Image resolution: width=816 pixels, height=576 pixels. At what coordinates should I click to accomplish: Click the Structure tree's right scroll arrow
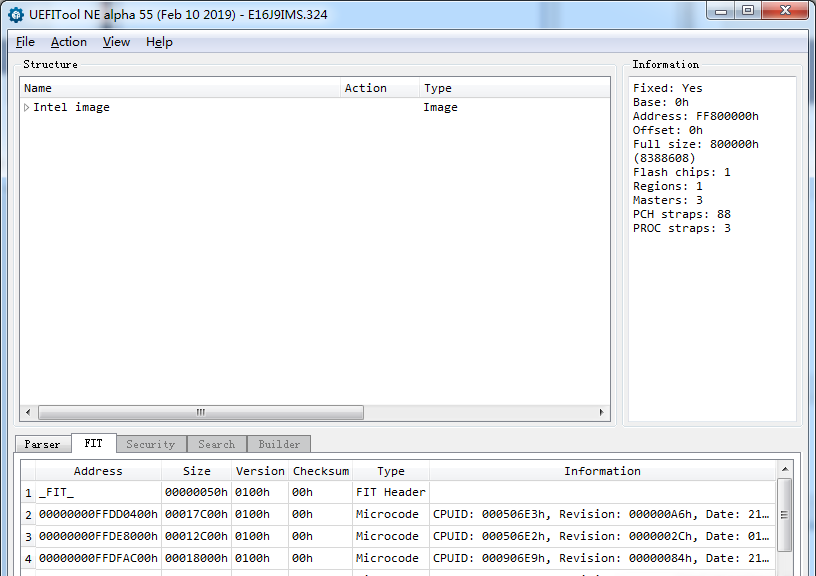click(x=602, y=413)
